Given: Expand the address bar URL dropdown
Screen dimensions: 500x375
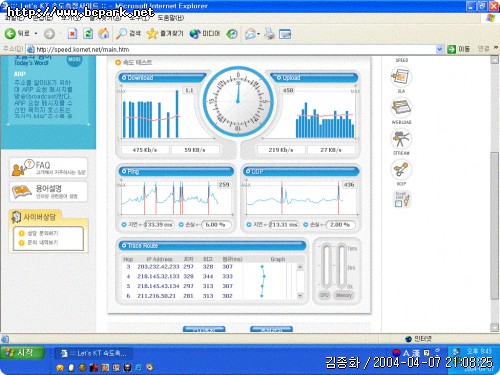Looking at the screenshot, I should tap(439, 49).
